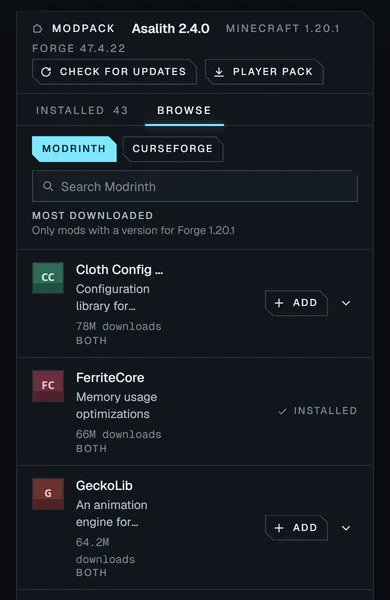Click the 64.2M downloads text
This screenshot has height=600, width=390.
[x=105, y=551]
